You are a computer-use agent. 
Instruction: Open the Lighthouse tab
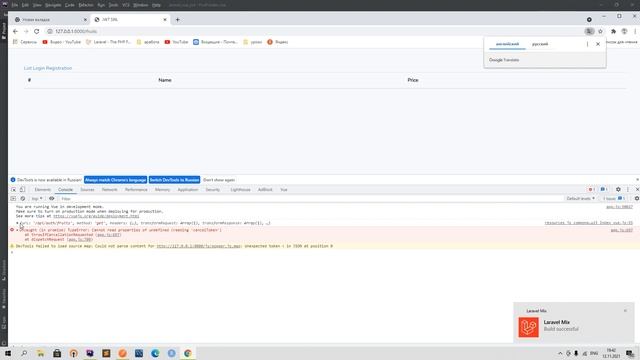point(240,190)
